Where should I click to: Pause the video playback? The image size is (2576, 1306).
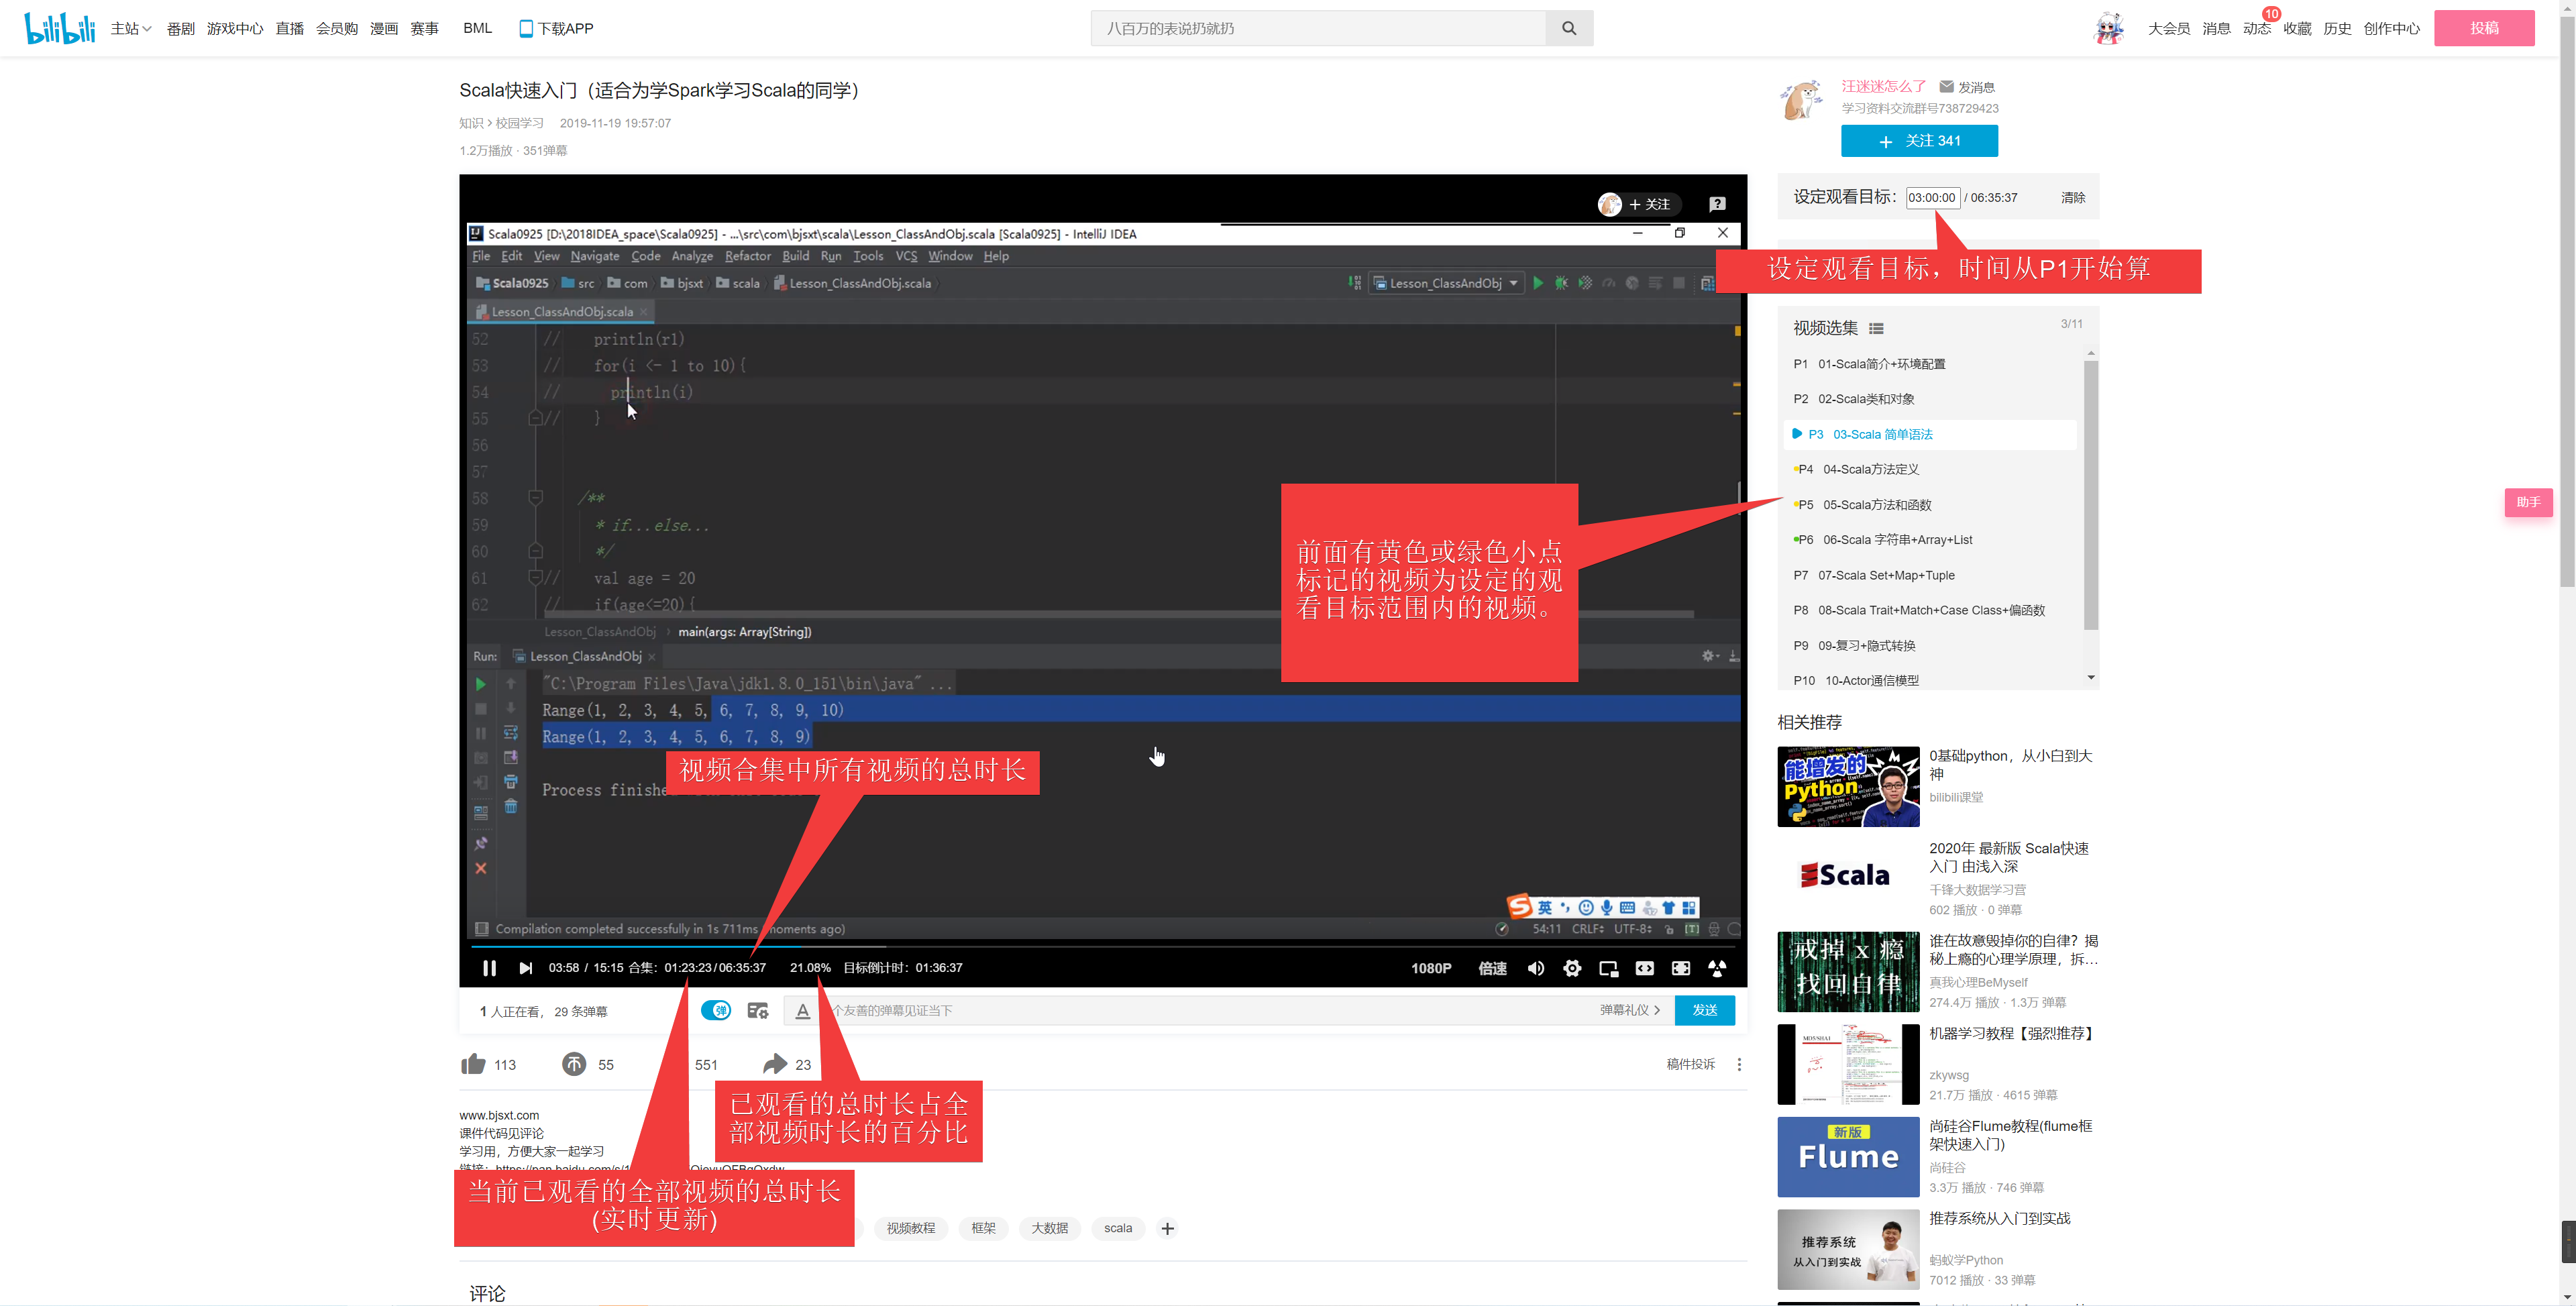click(489, 967)
